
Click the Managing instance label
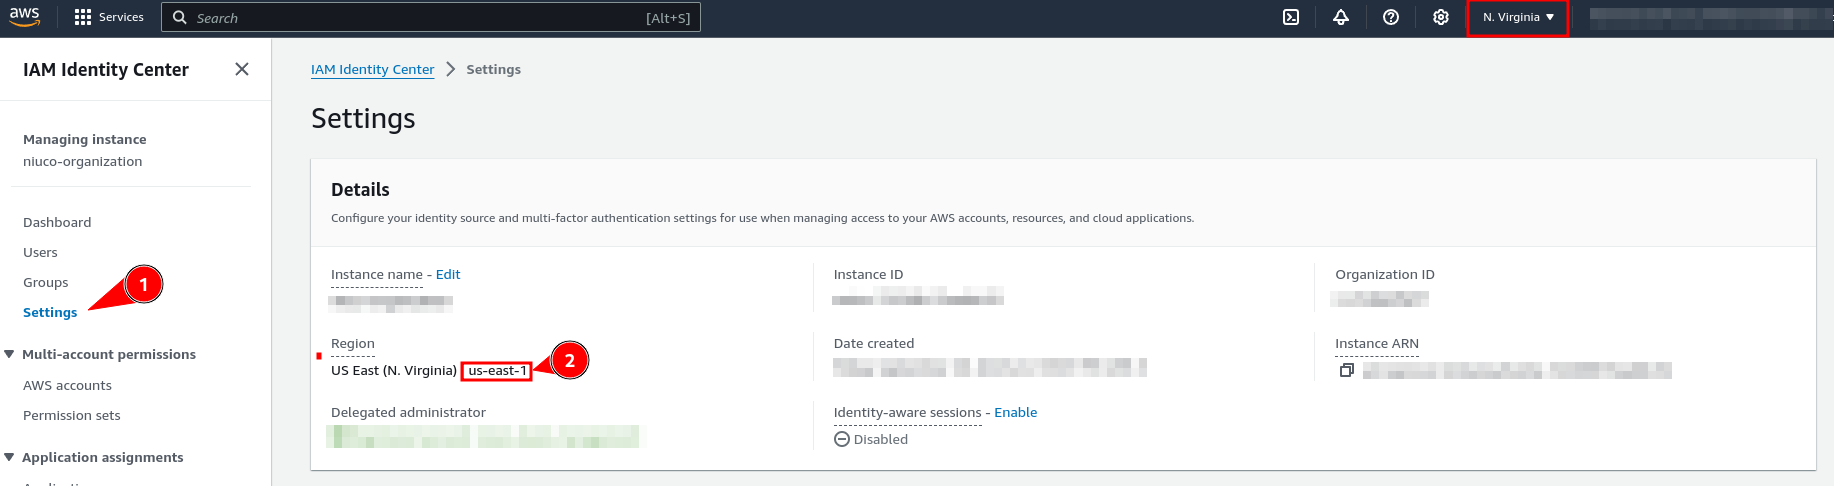[x=85, y=139]
